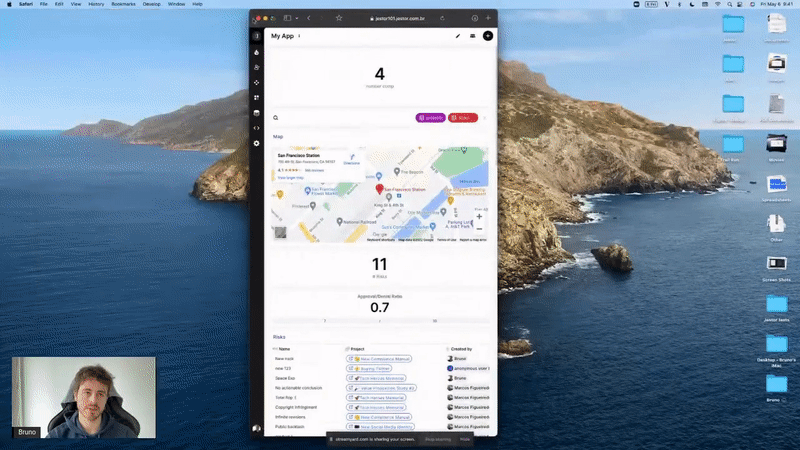
Task: Click Stop sharing in the streamyard bar
Action: point(438,439)
